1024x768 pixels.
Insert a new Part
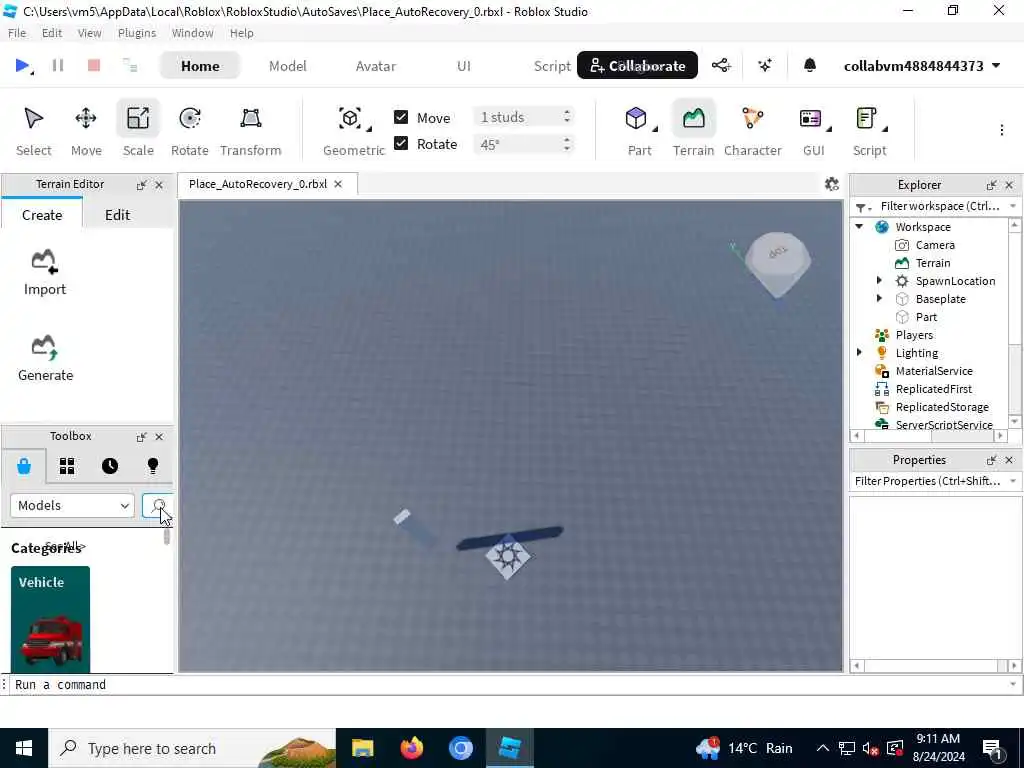[x=639, y=131]
